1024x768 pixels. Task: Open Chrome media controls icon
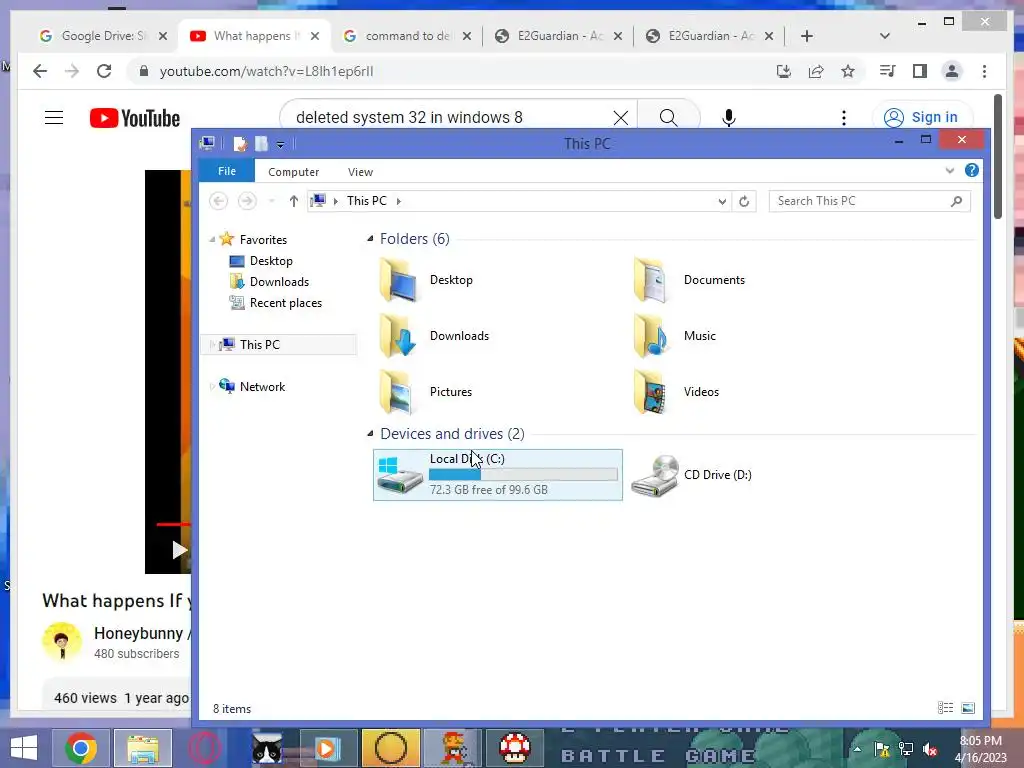pos(887,71)
